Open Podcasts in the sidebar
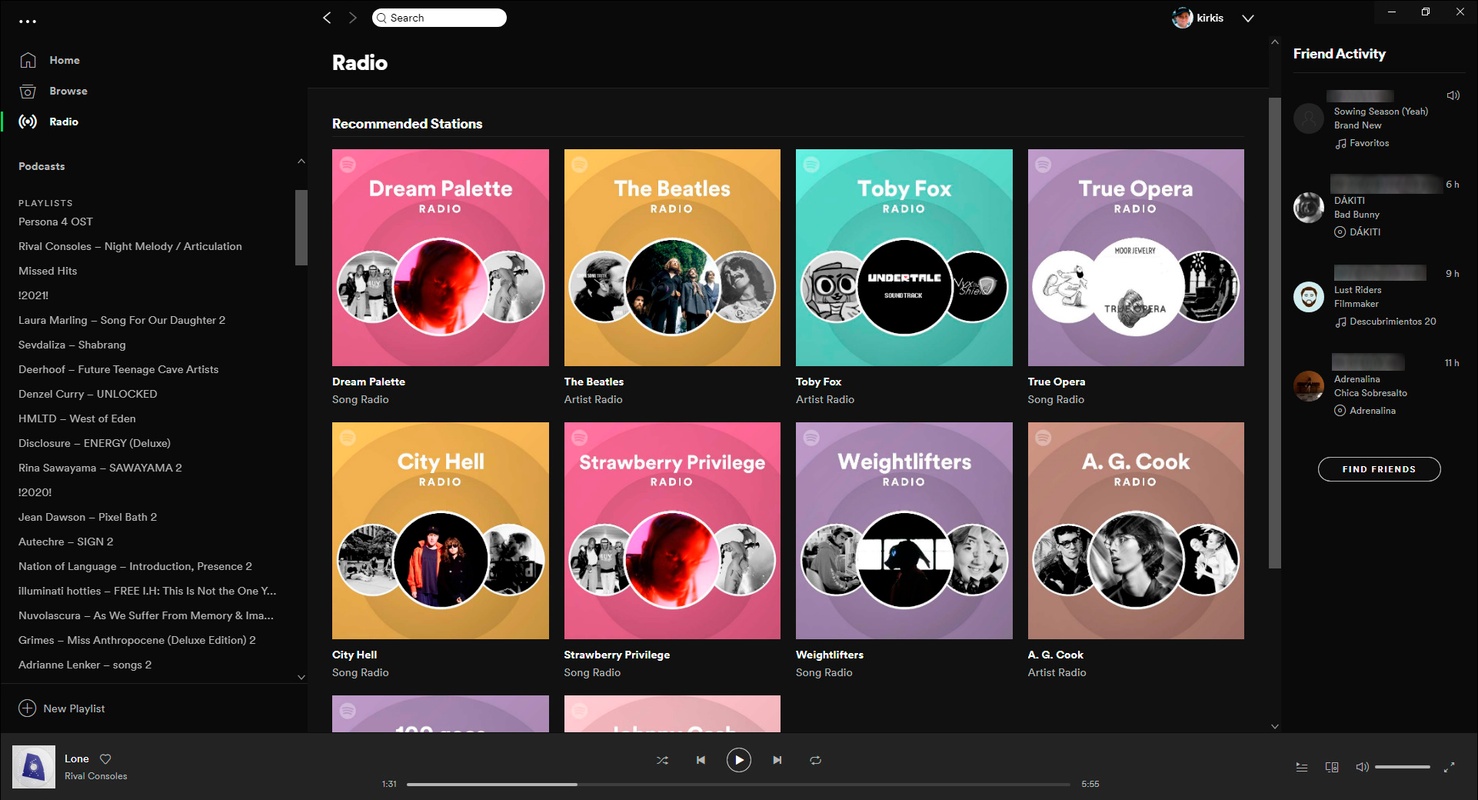The image size is (1478, 800). click(x=42, y=166)
